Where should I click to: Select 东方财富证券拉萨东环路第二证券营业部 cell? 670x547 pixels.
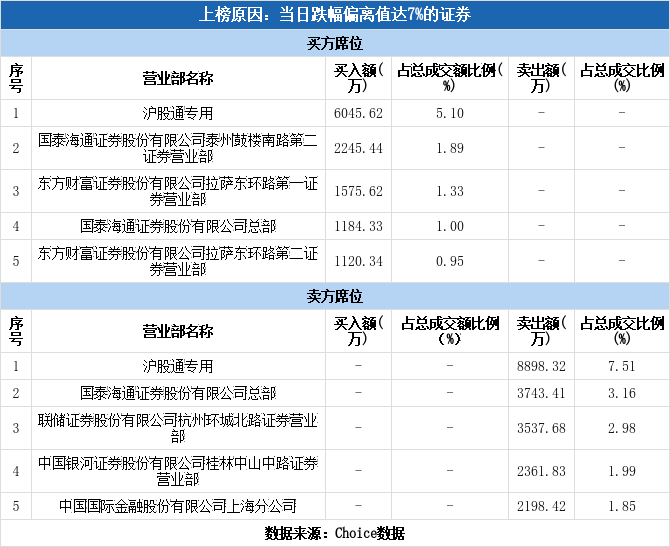[178, 261]
